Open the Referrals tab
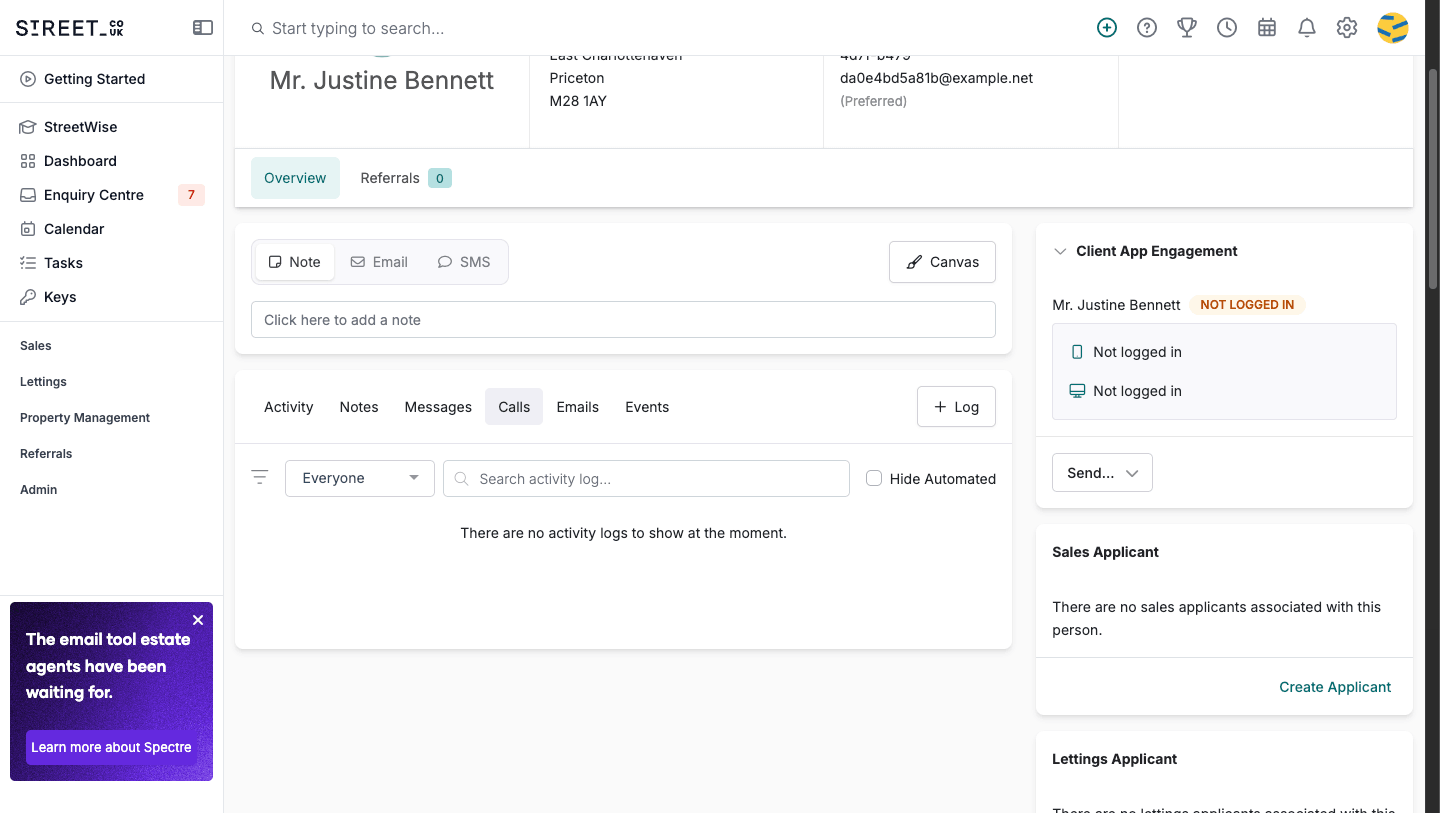 point(406,178)
